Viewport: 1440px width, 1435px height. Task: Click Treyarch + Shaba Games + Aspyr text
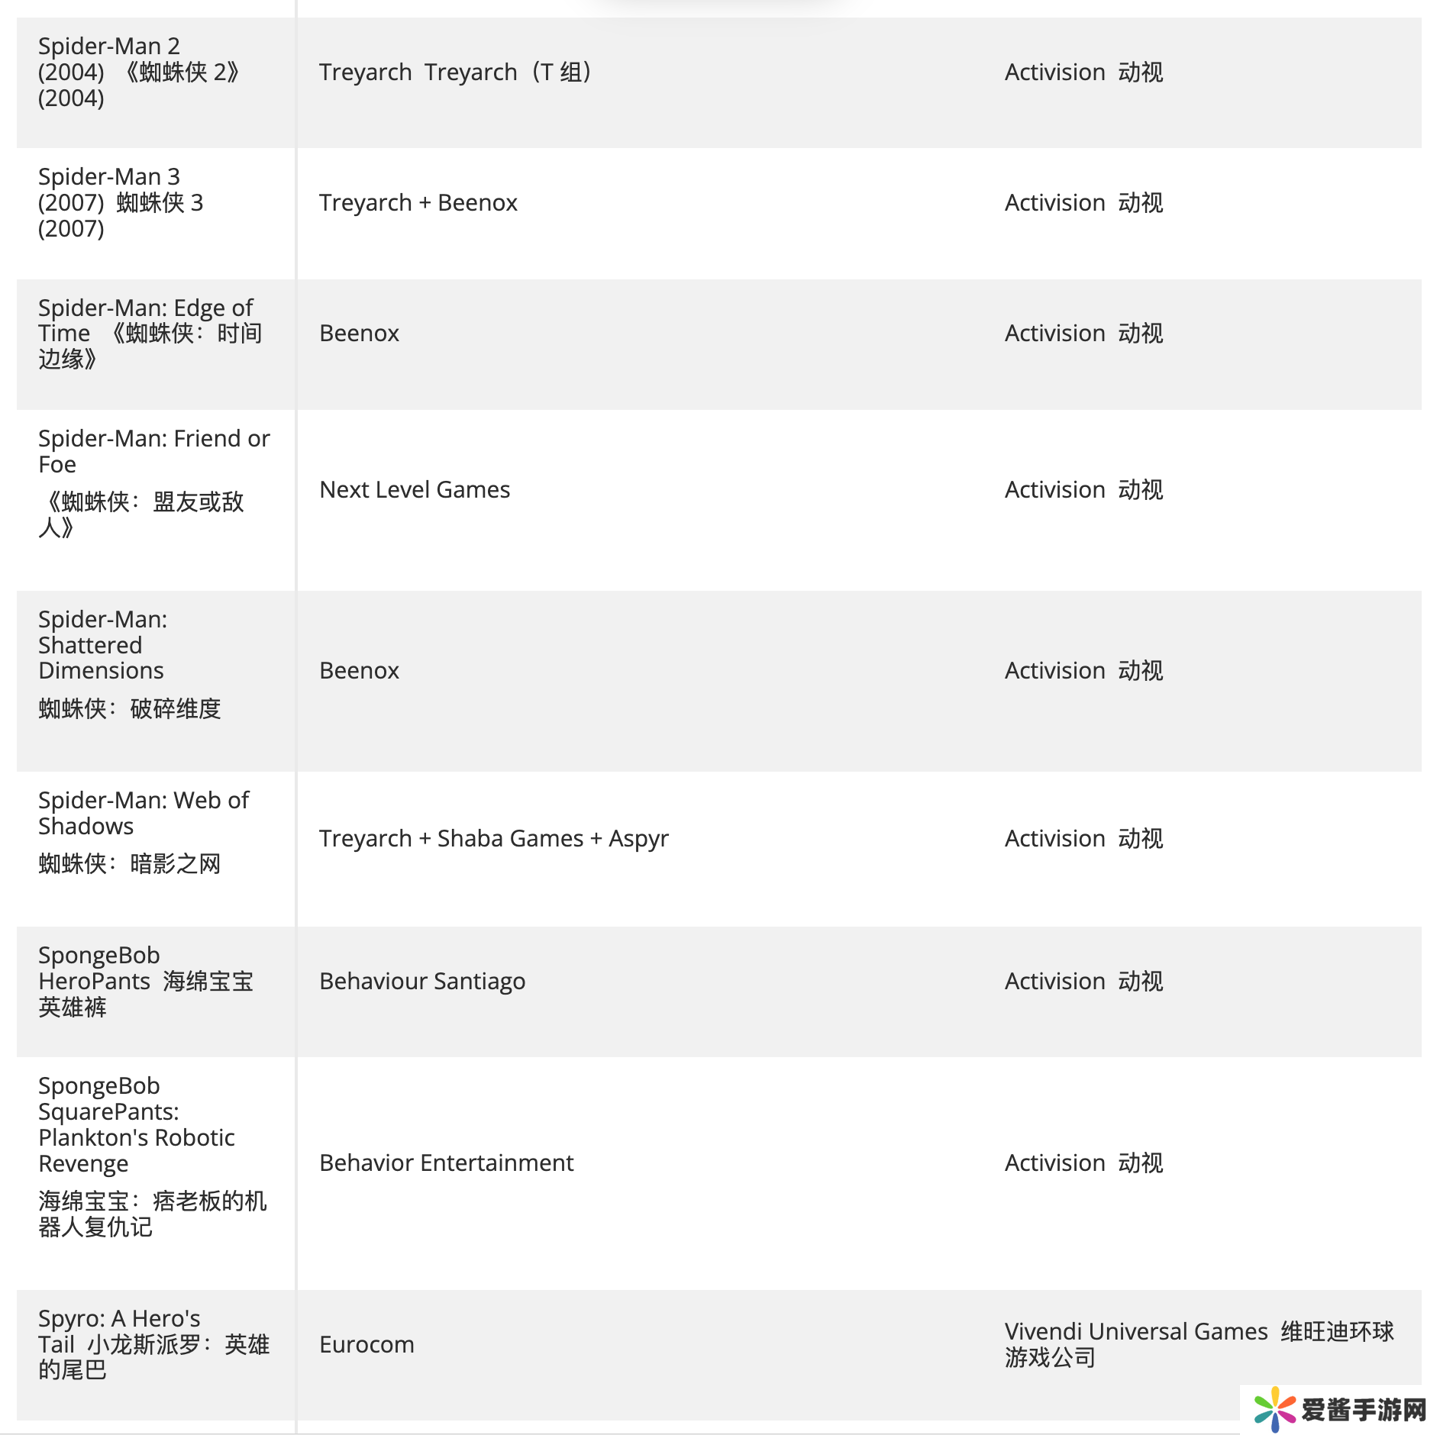click(493, 838)
